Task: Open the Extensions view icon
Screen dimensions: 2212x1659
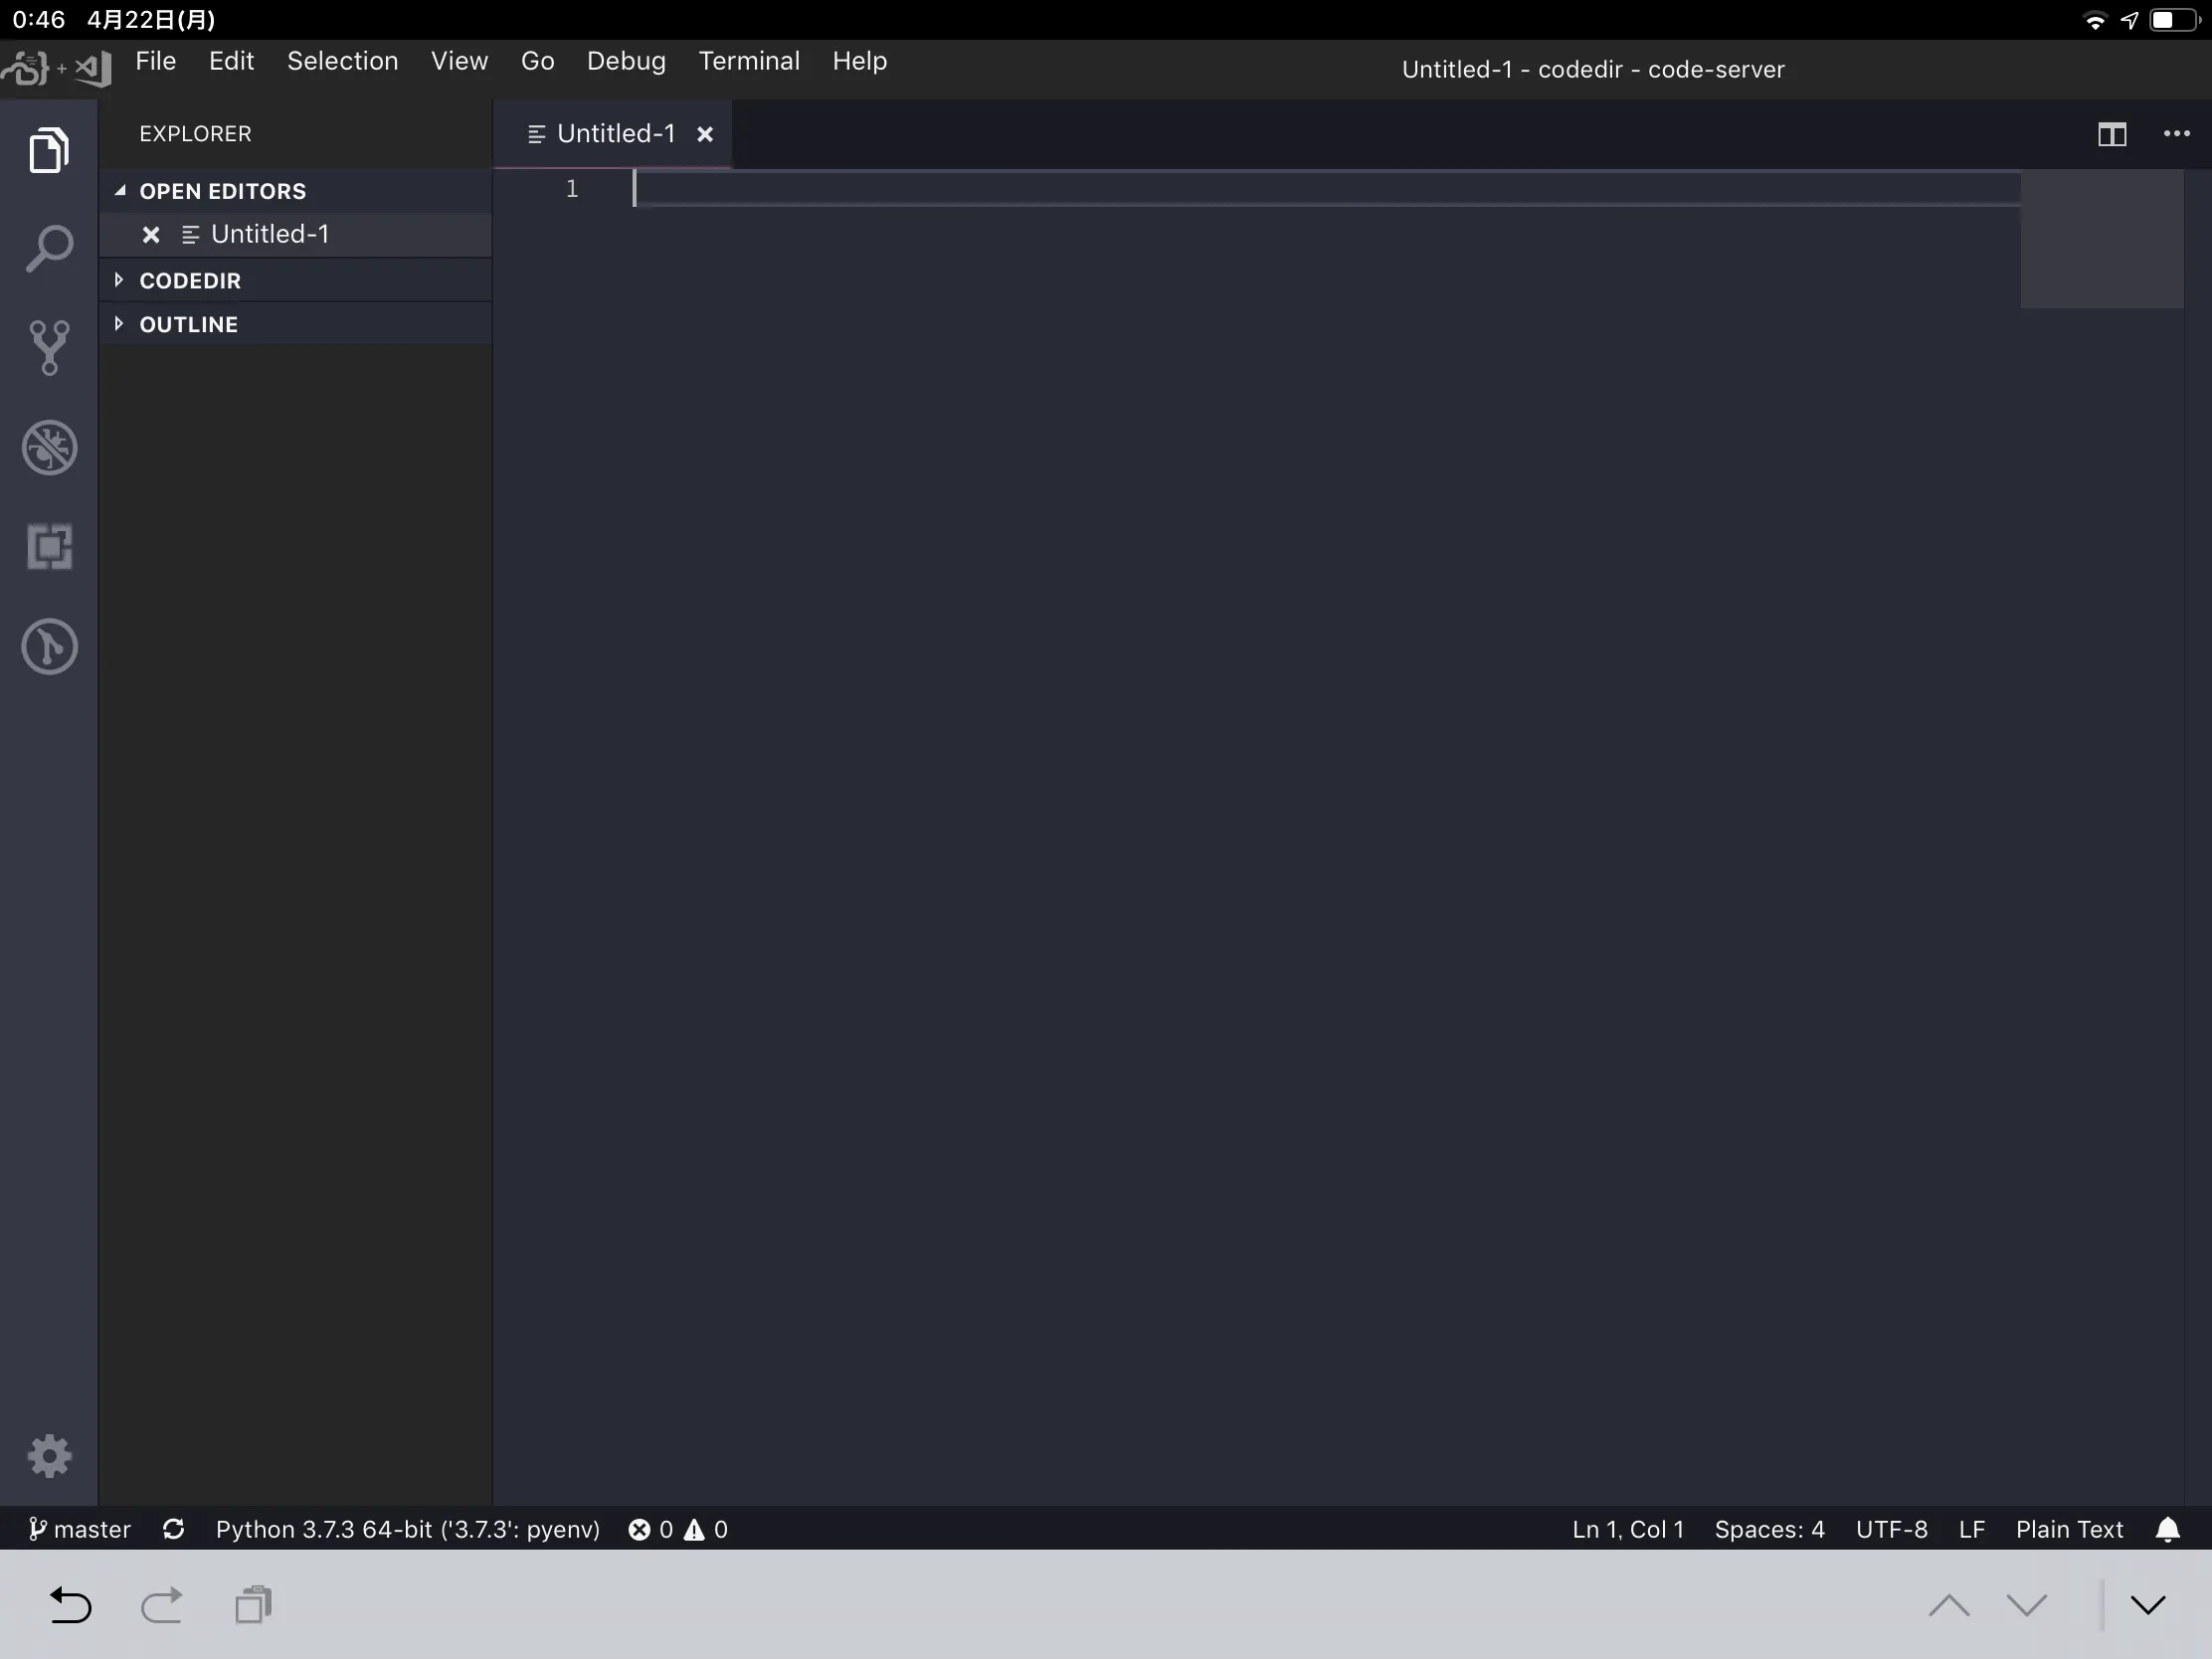Action: point(49,546)
